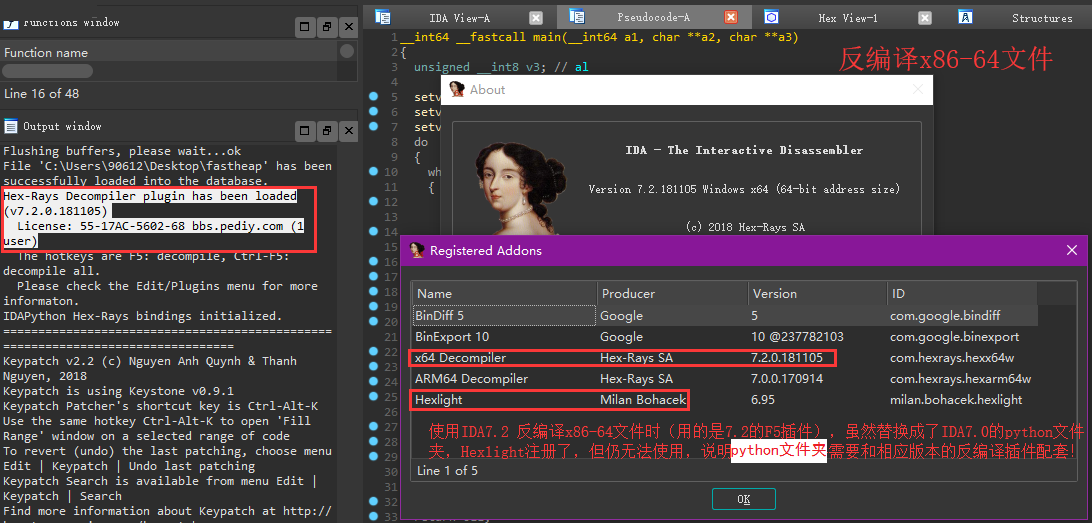Click the Functions window title icon
Viewport: 1092px width, 523px height.
(10, 24)
